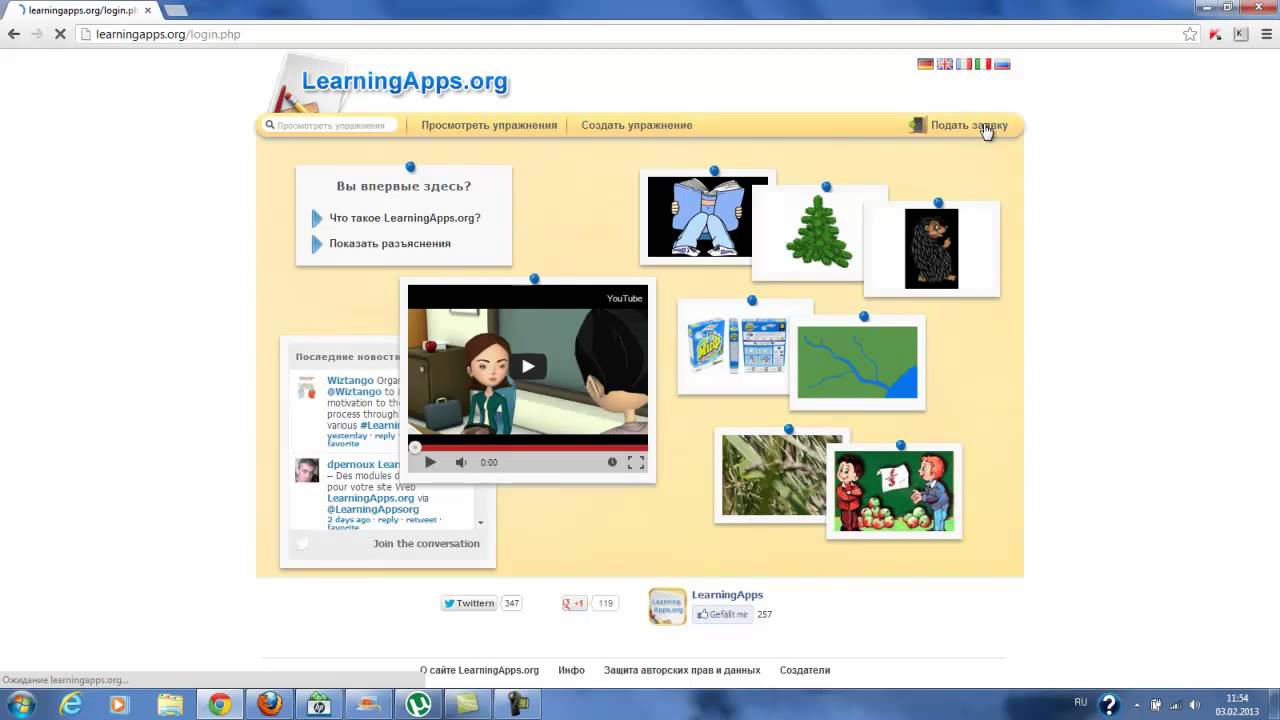Image resolution: width=1280 pixels, height=720 pixels.
Task: Launch Internet Explorer from the taskbar
Action: pyautogui.click(x=71, y=704)
